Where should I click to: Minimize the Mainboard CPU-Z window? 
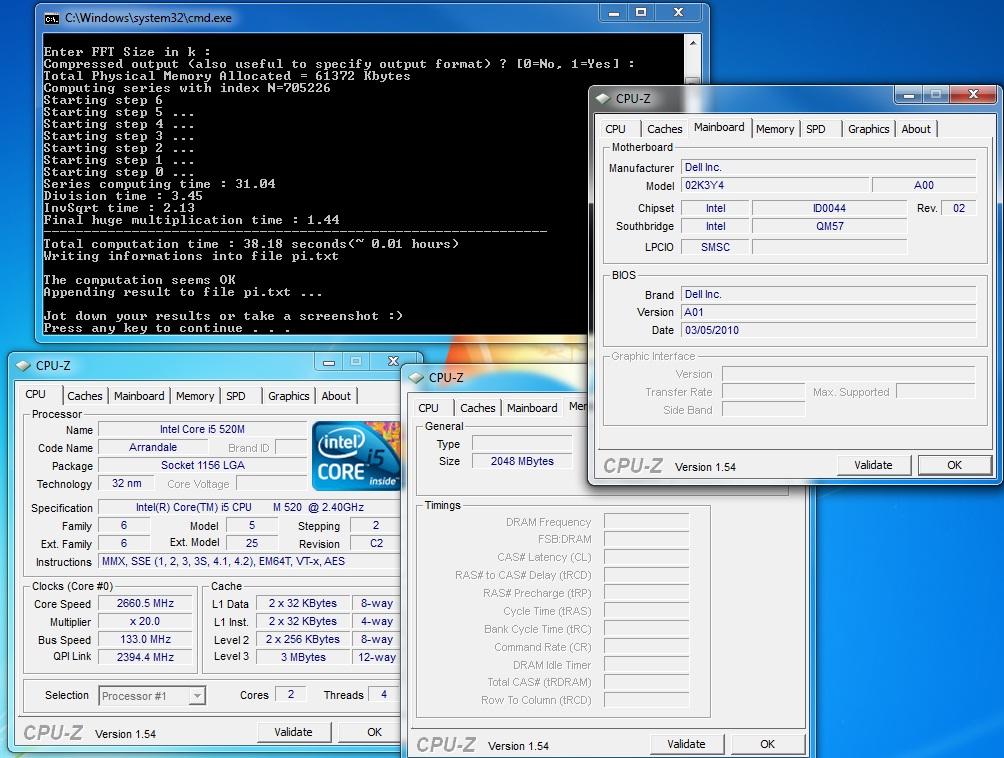pos(909,95)
